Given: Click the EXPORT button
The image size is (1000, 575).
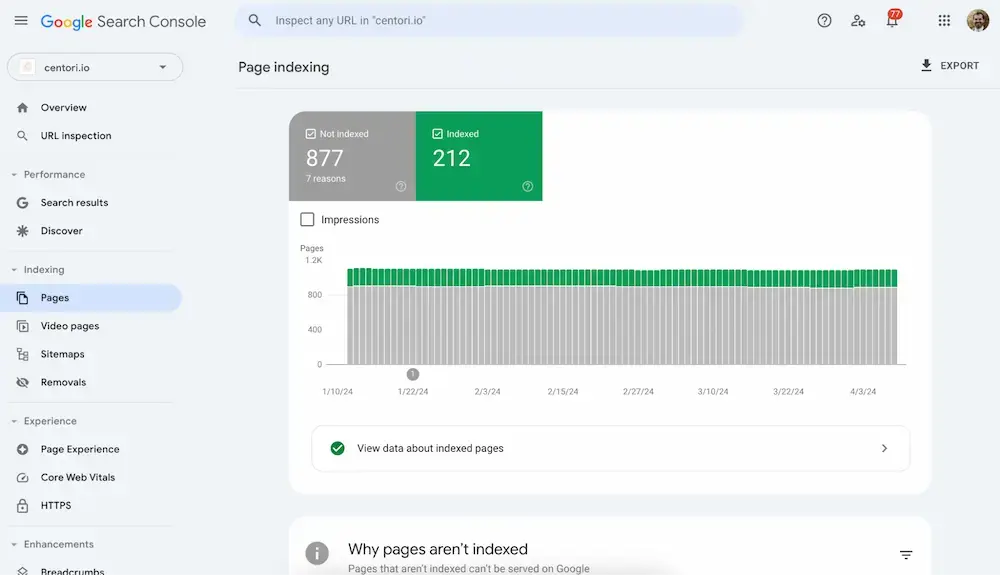Looking at the screenshot, I should click(x=949, y=66).
